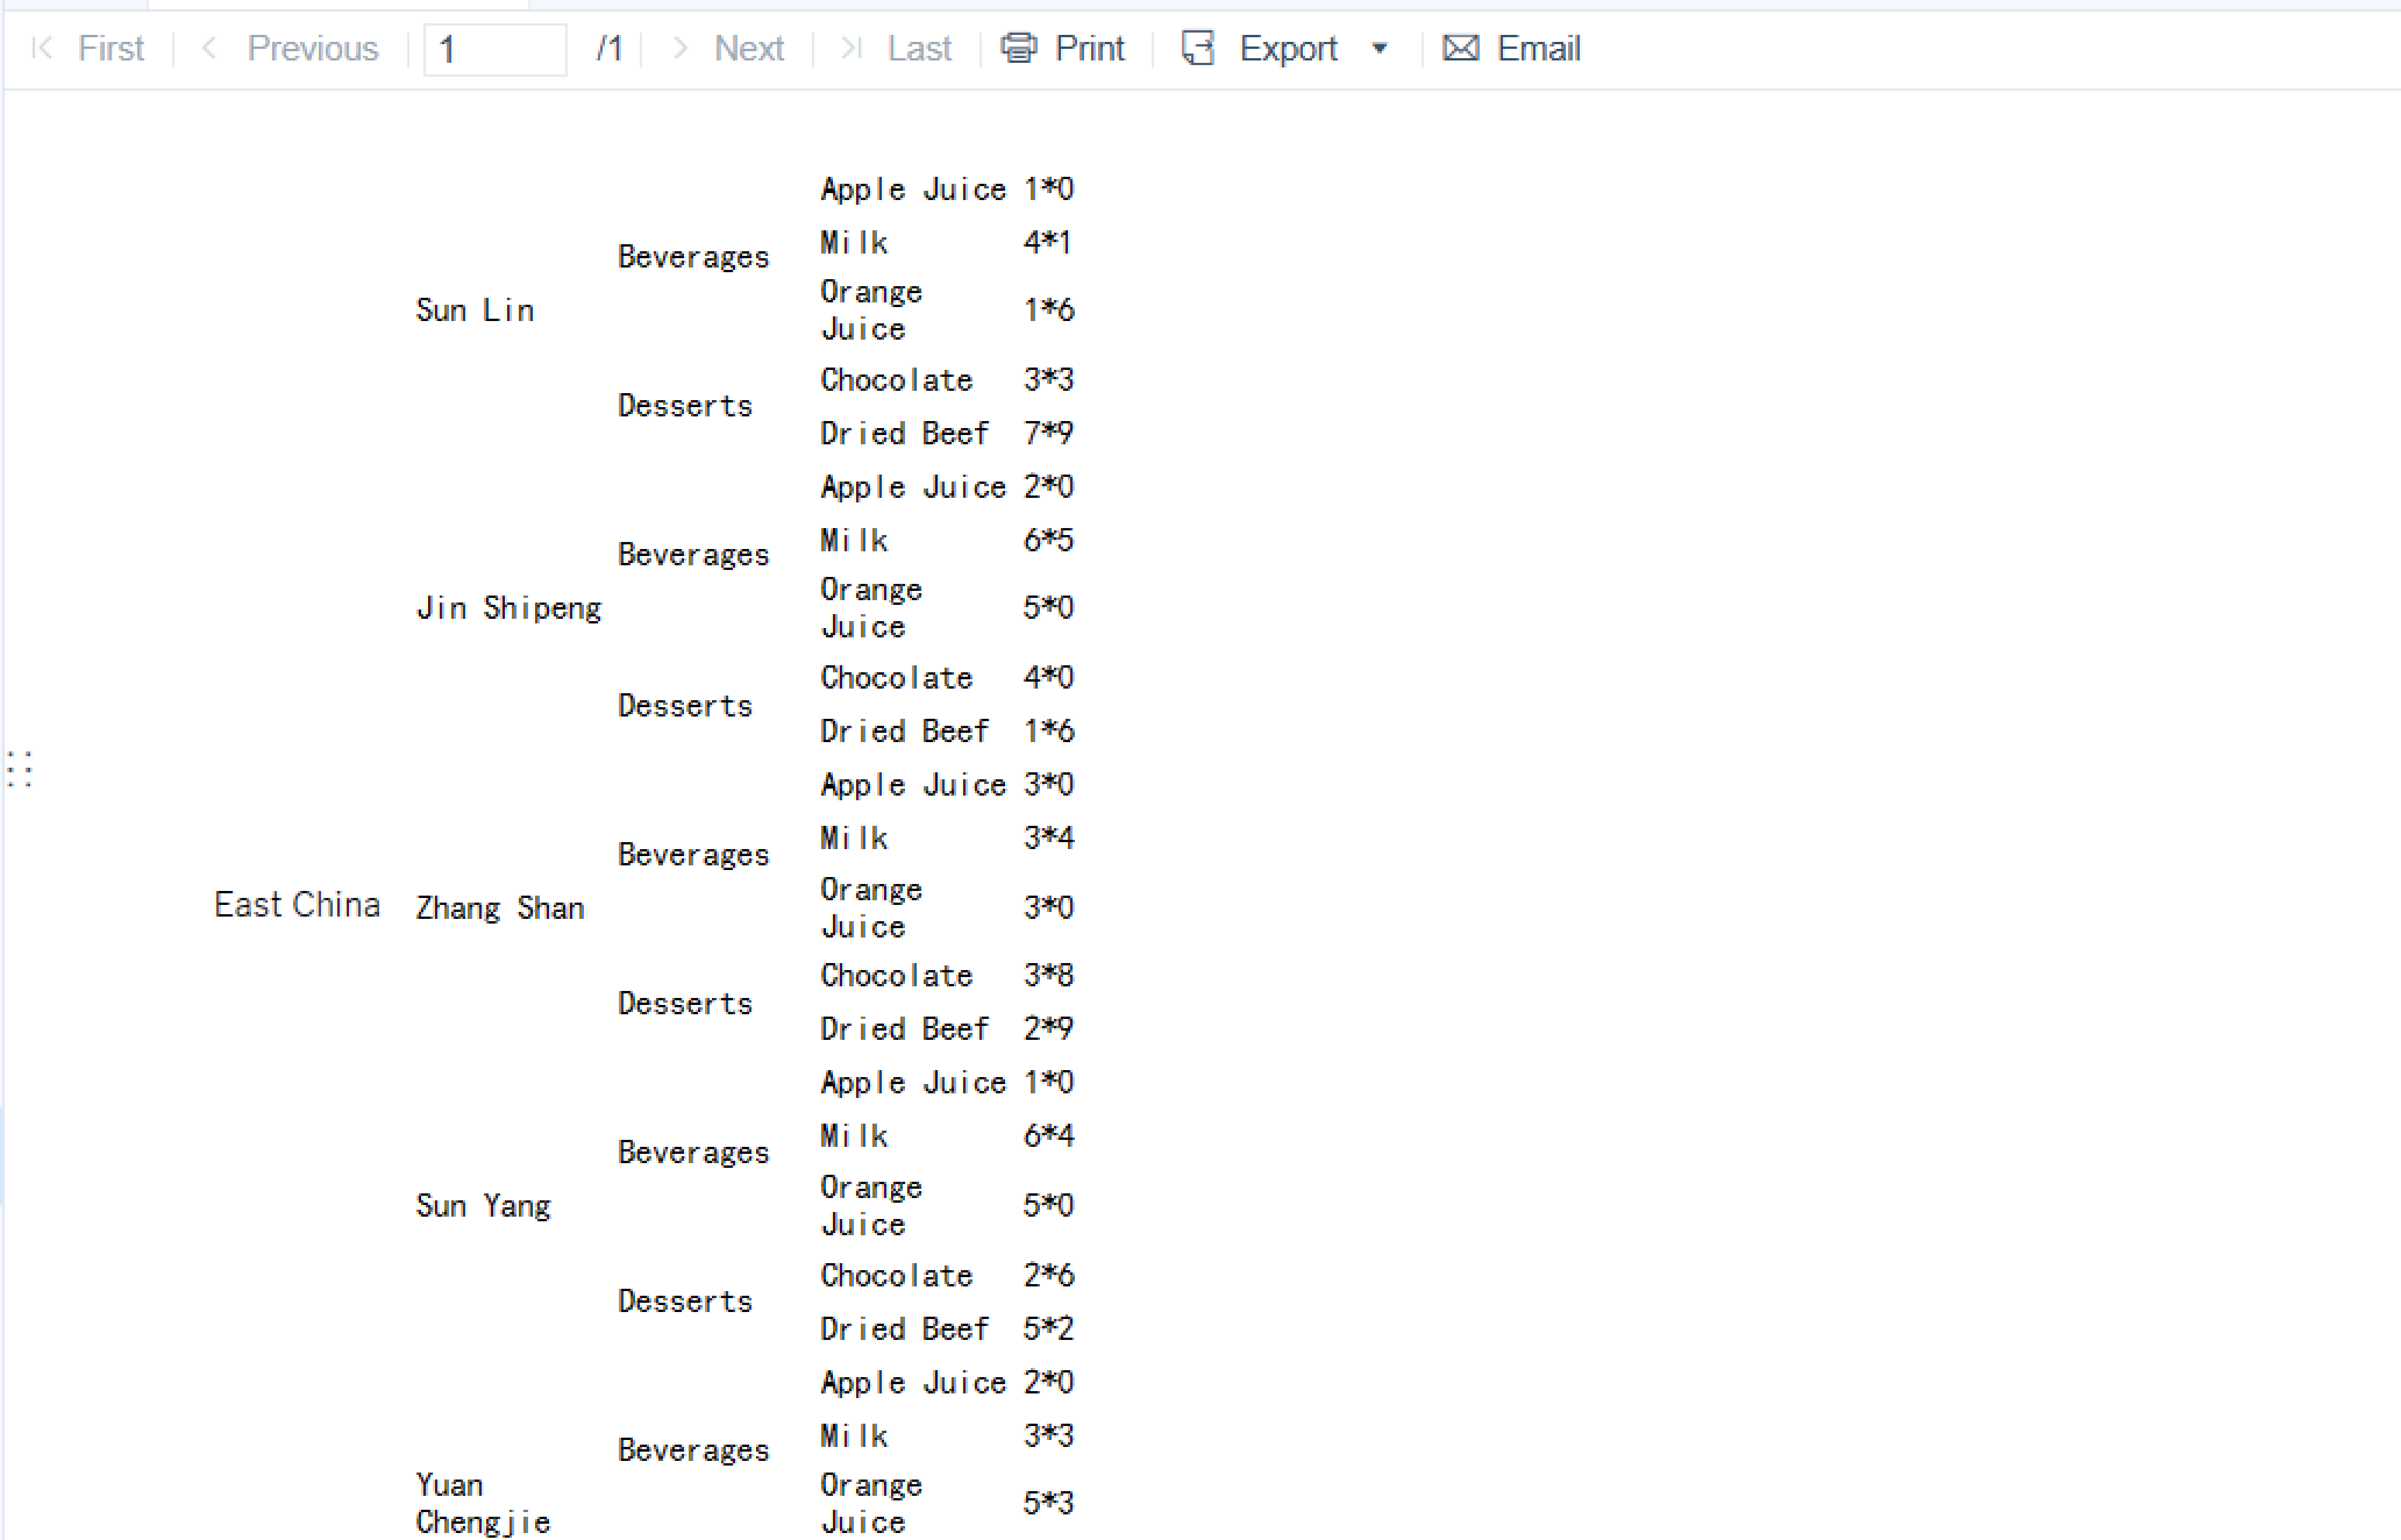Click the printer icon
The width and height of the screenshot is (2401, 1540).
pyautogui.click(x=1019, y=48)
